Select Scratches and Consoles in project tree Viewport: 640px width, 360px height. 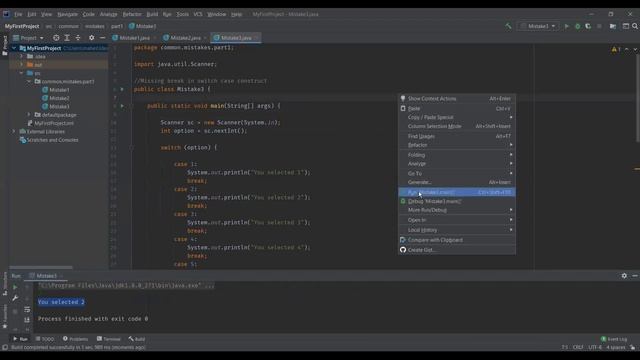[49, 140]
